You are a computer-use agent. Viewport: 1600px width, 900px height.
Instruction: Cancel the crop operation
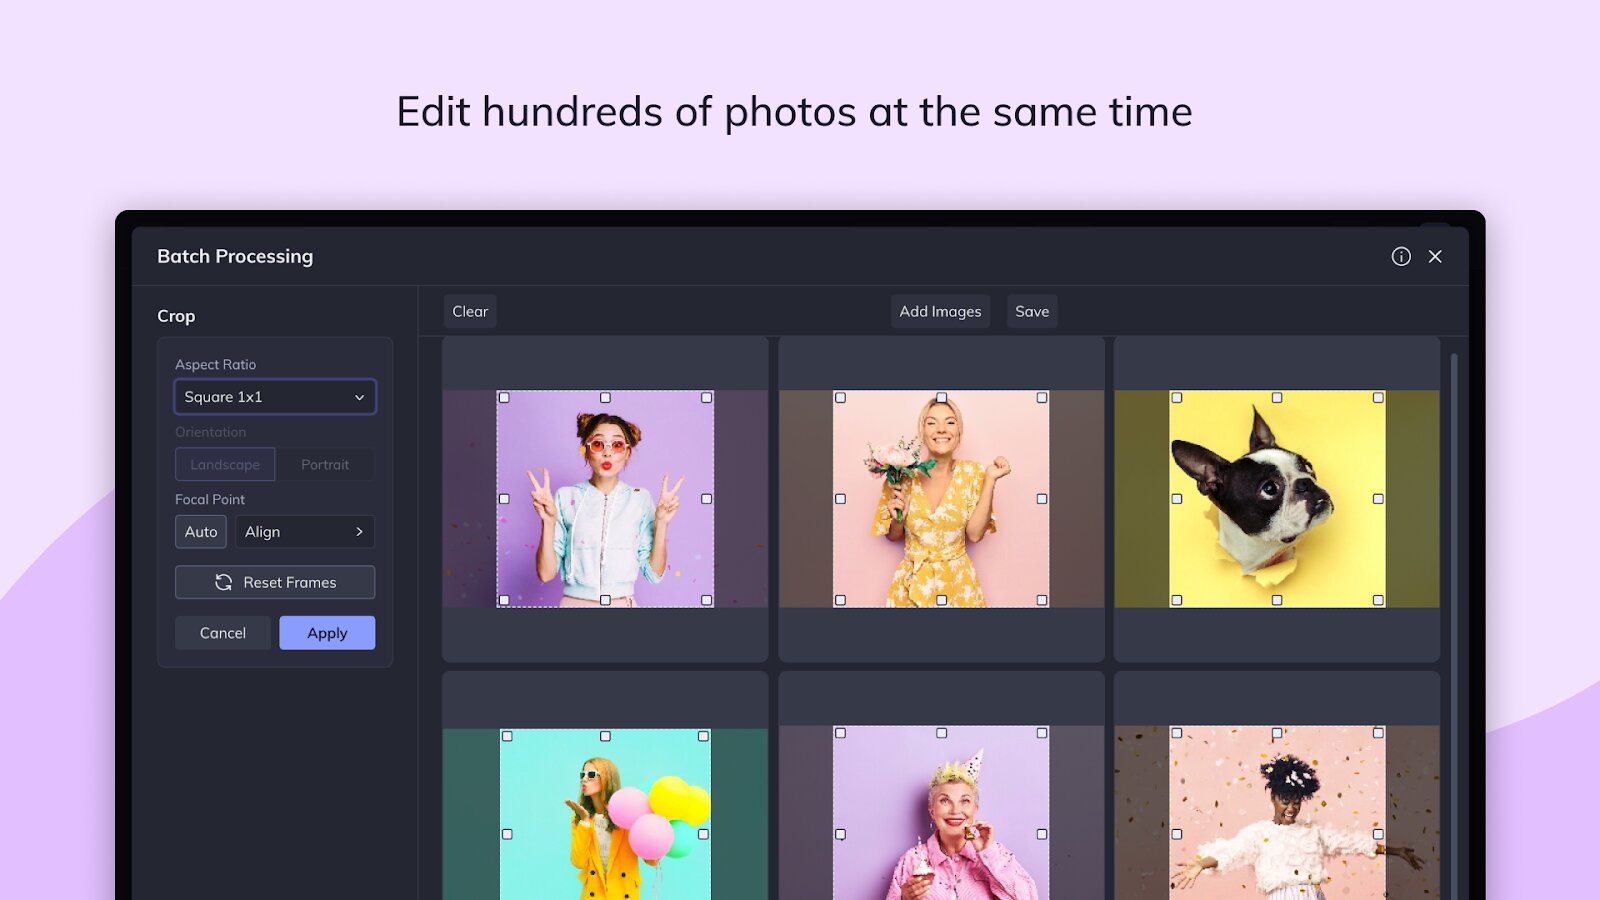pos(223,633)
